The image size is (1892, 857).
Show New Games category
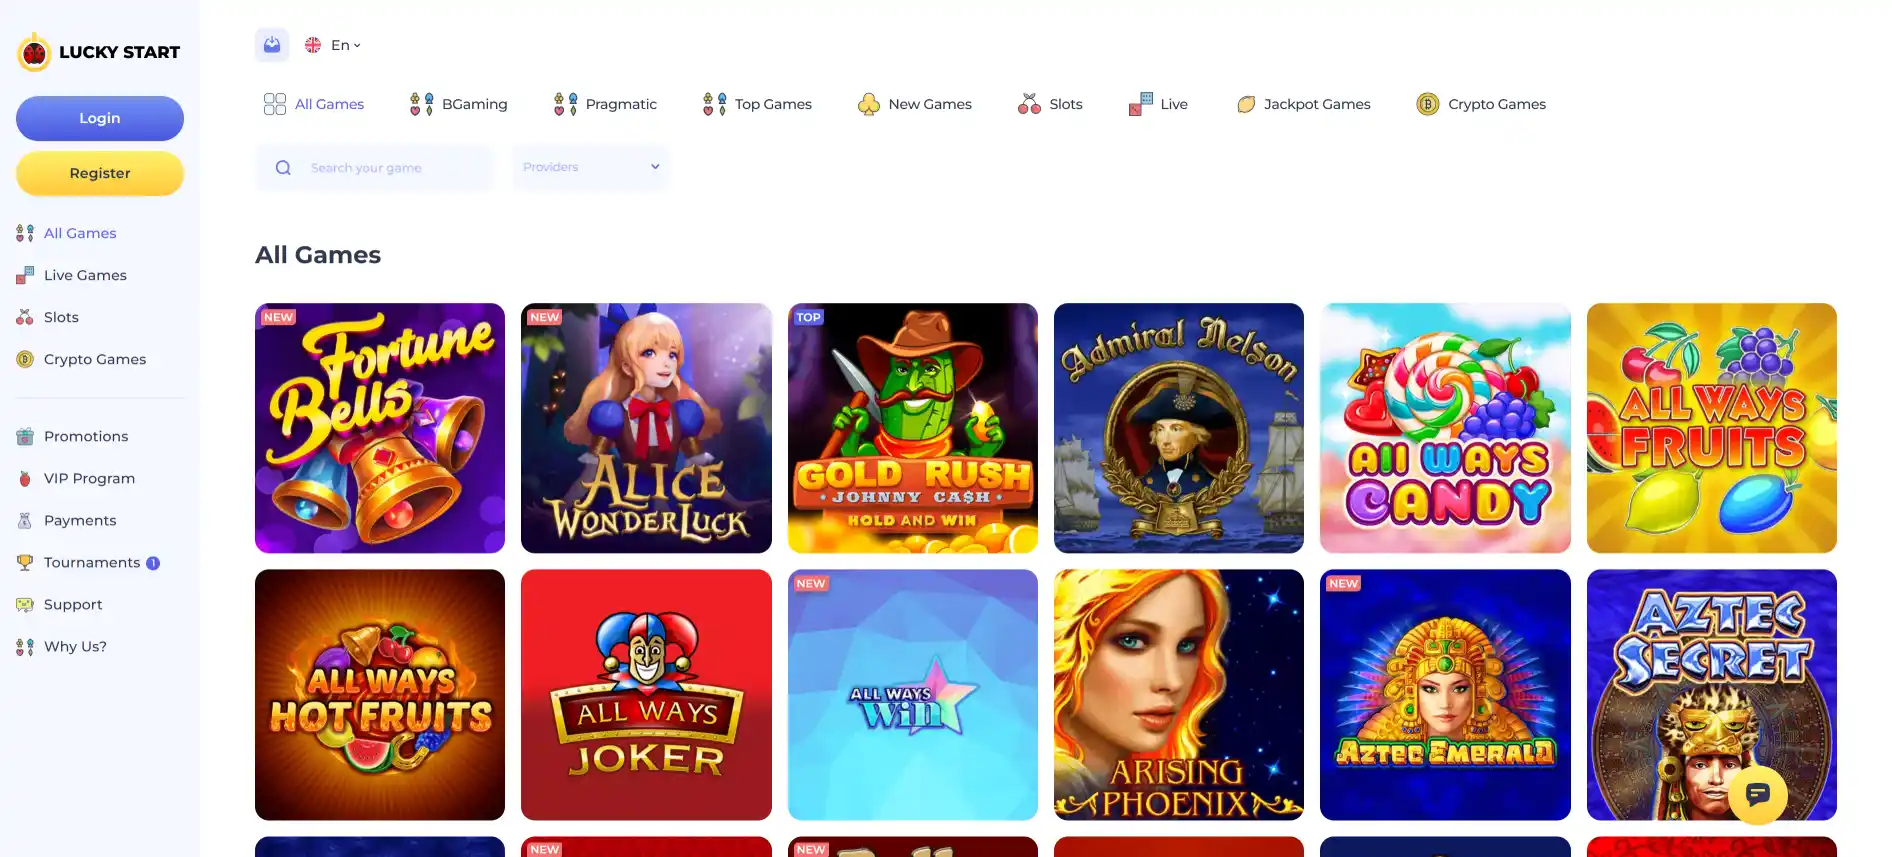915,104
